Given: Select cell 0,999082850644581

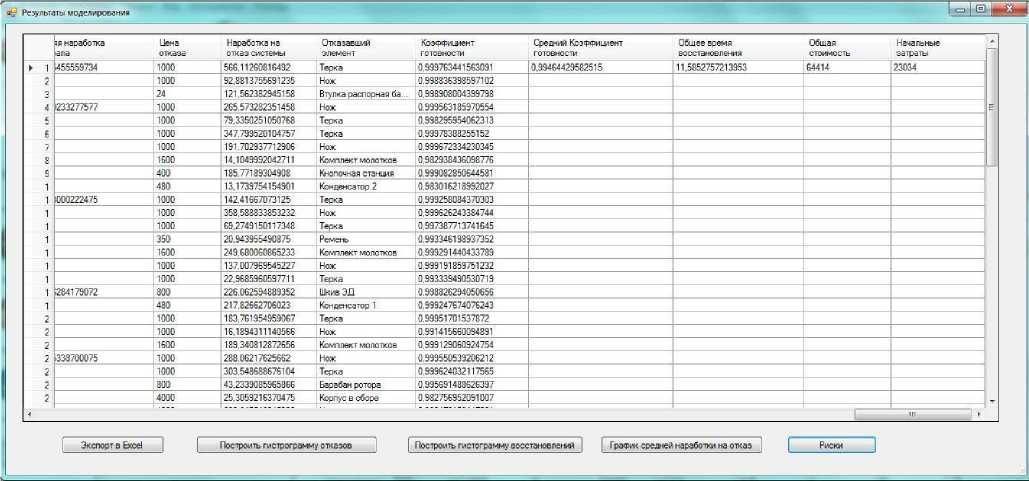Looking at the screenshot, I should click(x=471, y=173).
